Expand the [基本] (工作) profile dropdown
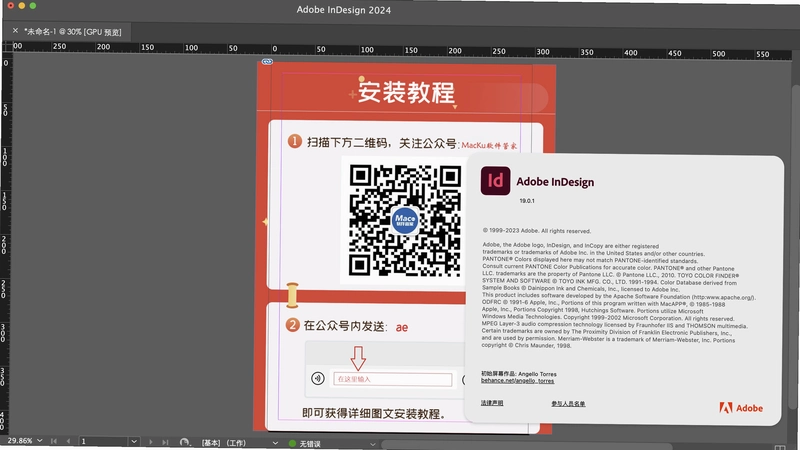Image resolution: width=800 pixels, height=450 pixels. coord(276,443)
